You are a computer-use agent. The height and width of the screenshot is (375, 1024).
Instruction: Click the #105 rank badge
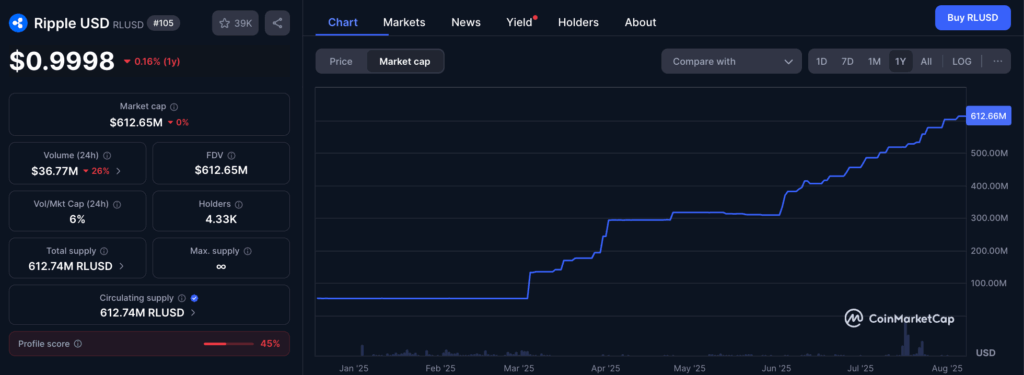point(163,23)
